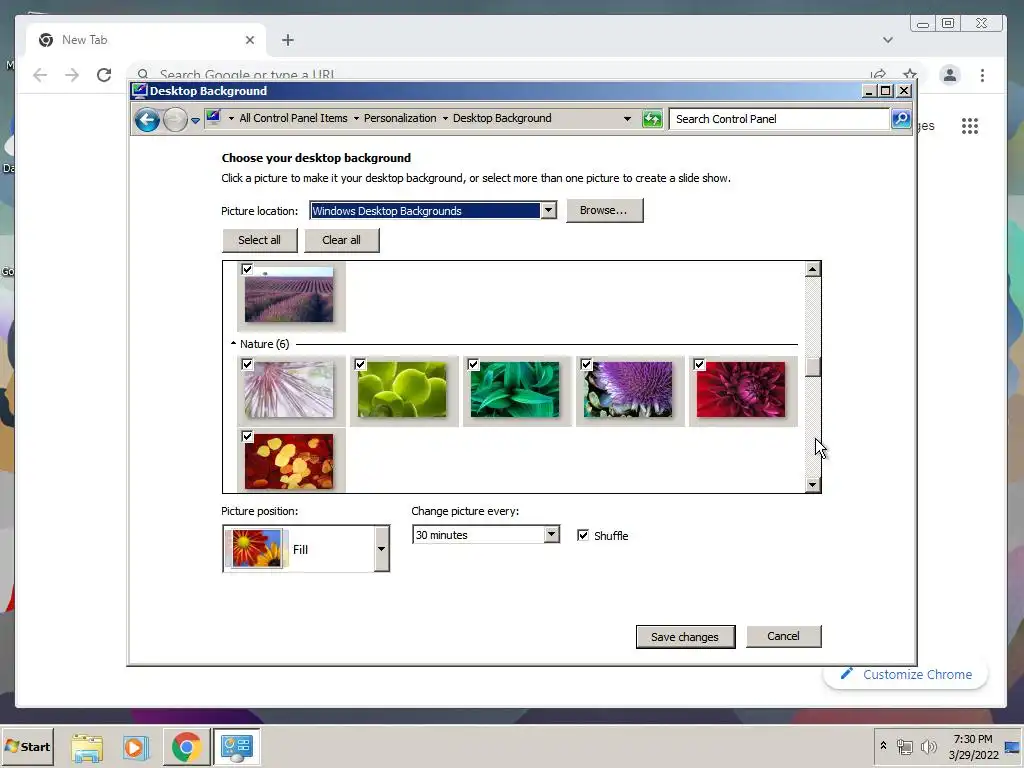
Task: Click Chrome's reload page icon
Action: tap(104, 75)
